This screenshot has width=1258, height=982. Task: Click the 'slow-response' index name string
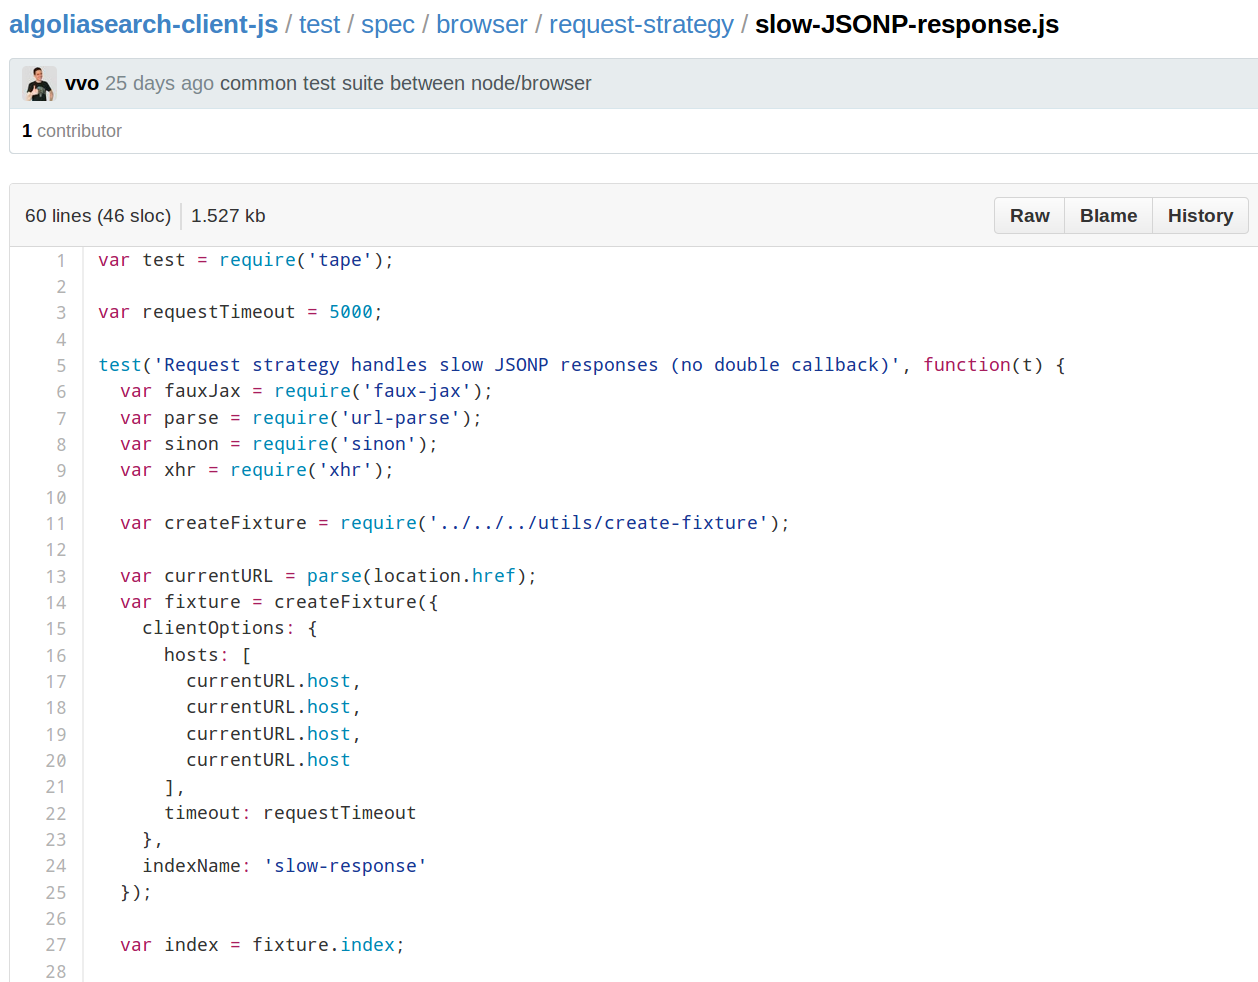[x=345, y=866]
